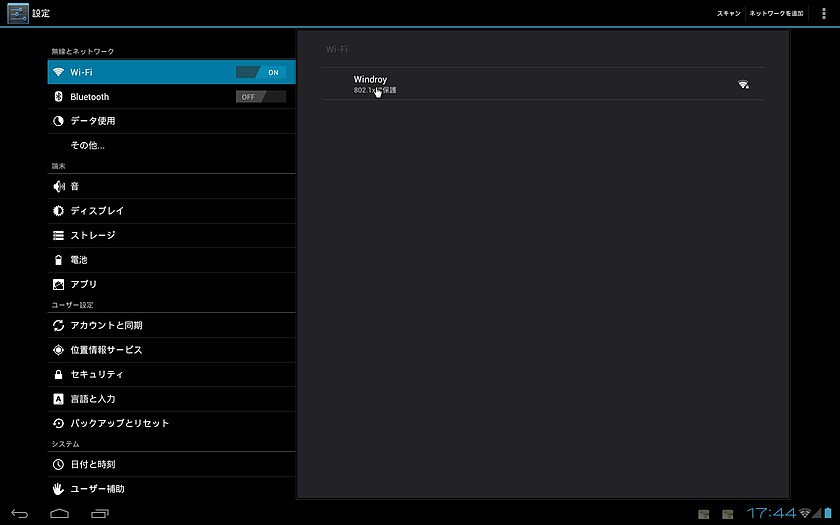Click the sync arrows icon
840x525 pixels.
pyautogui.click(x=58, y=325)
